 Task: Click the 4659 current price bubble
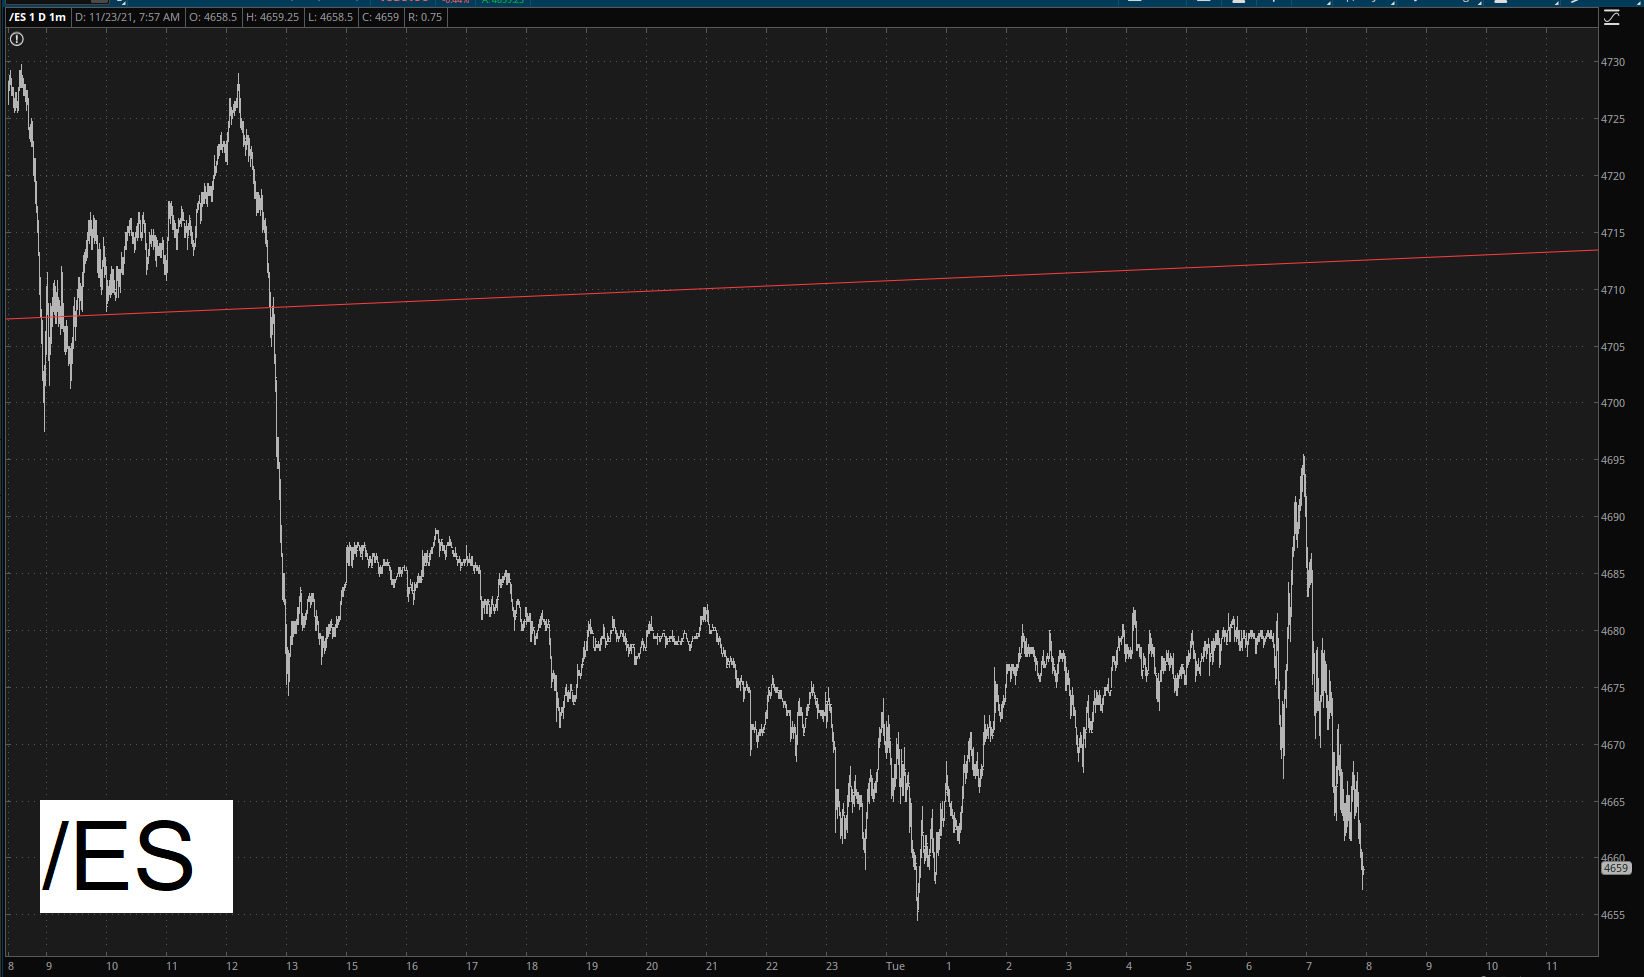[1616, 868]
